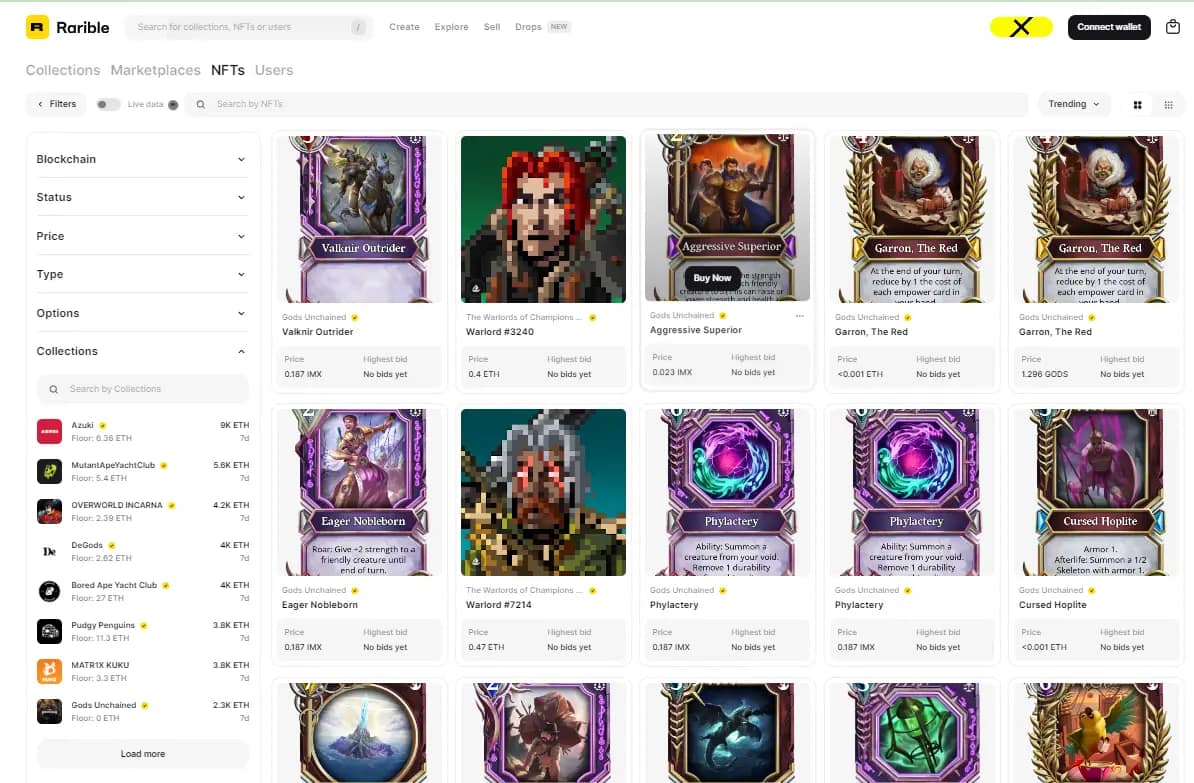Click the Connect wallet button
Screen dimensions: 1194x783
(1109, 27)
